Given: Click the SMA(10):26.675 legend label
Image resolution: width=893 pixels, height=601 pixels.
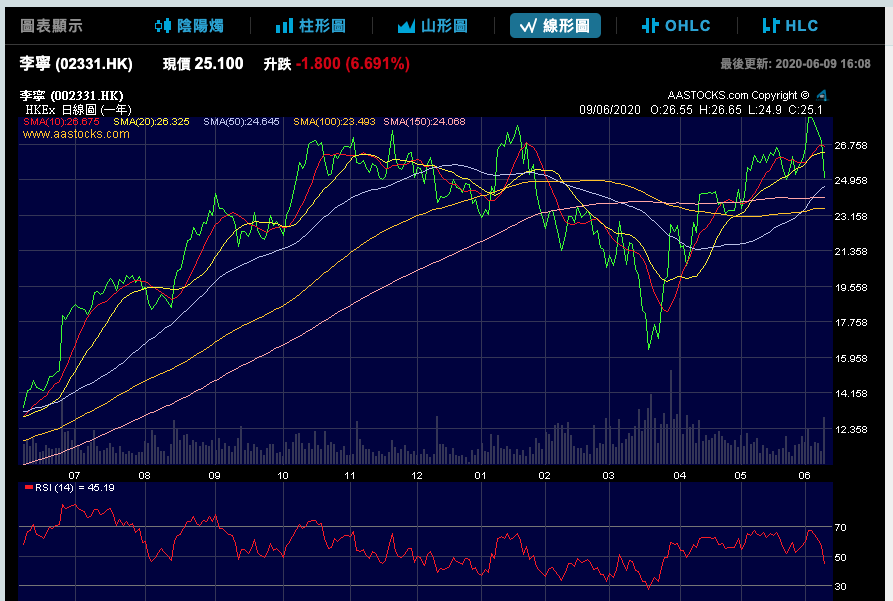Looking at the screenshot, I should pos(61,121).
